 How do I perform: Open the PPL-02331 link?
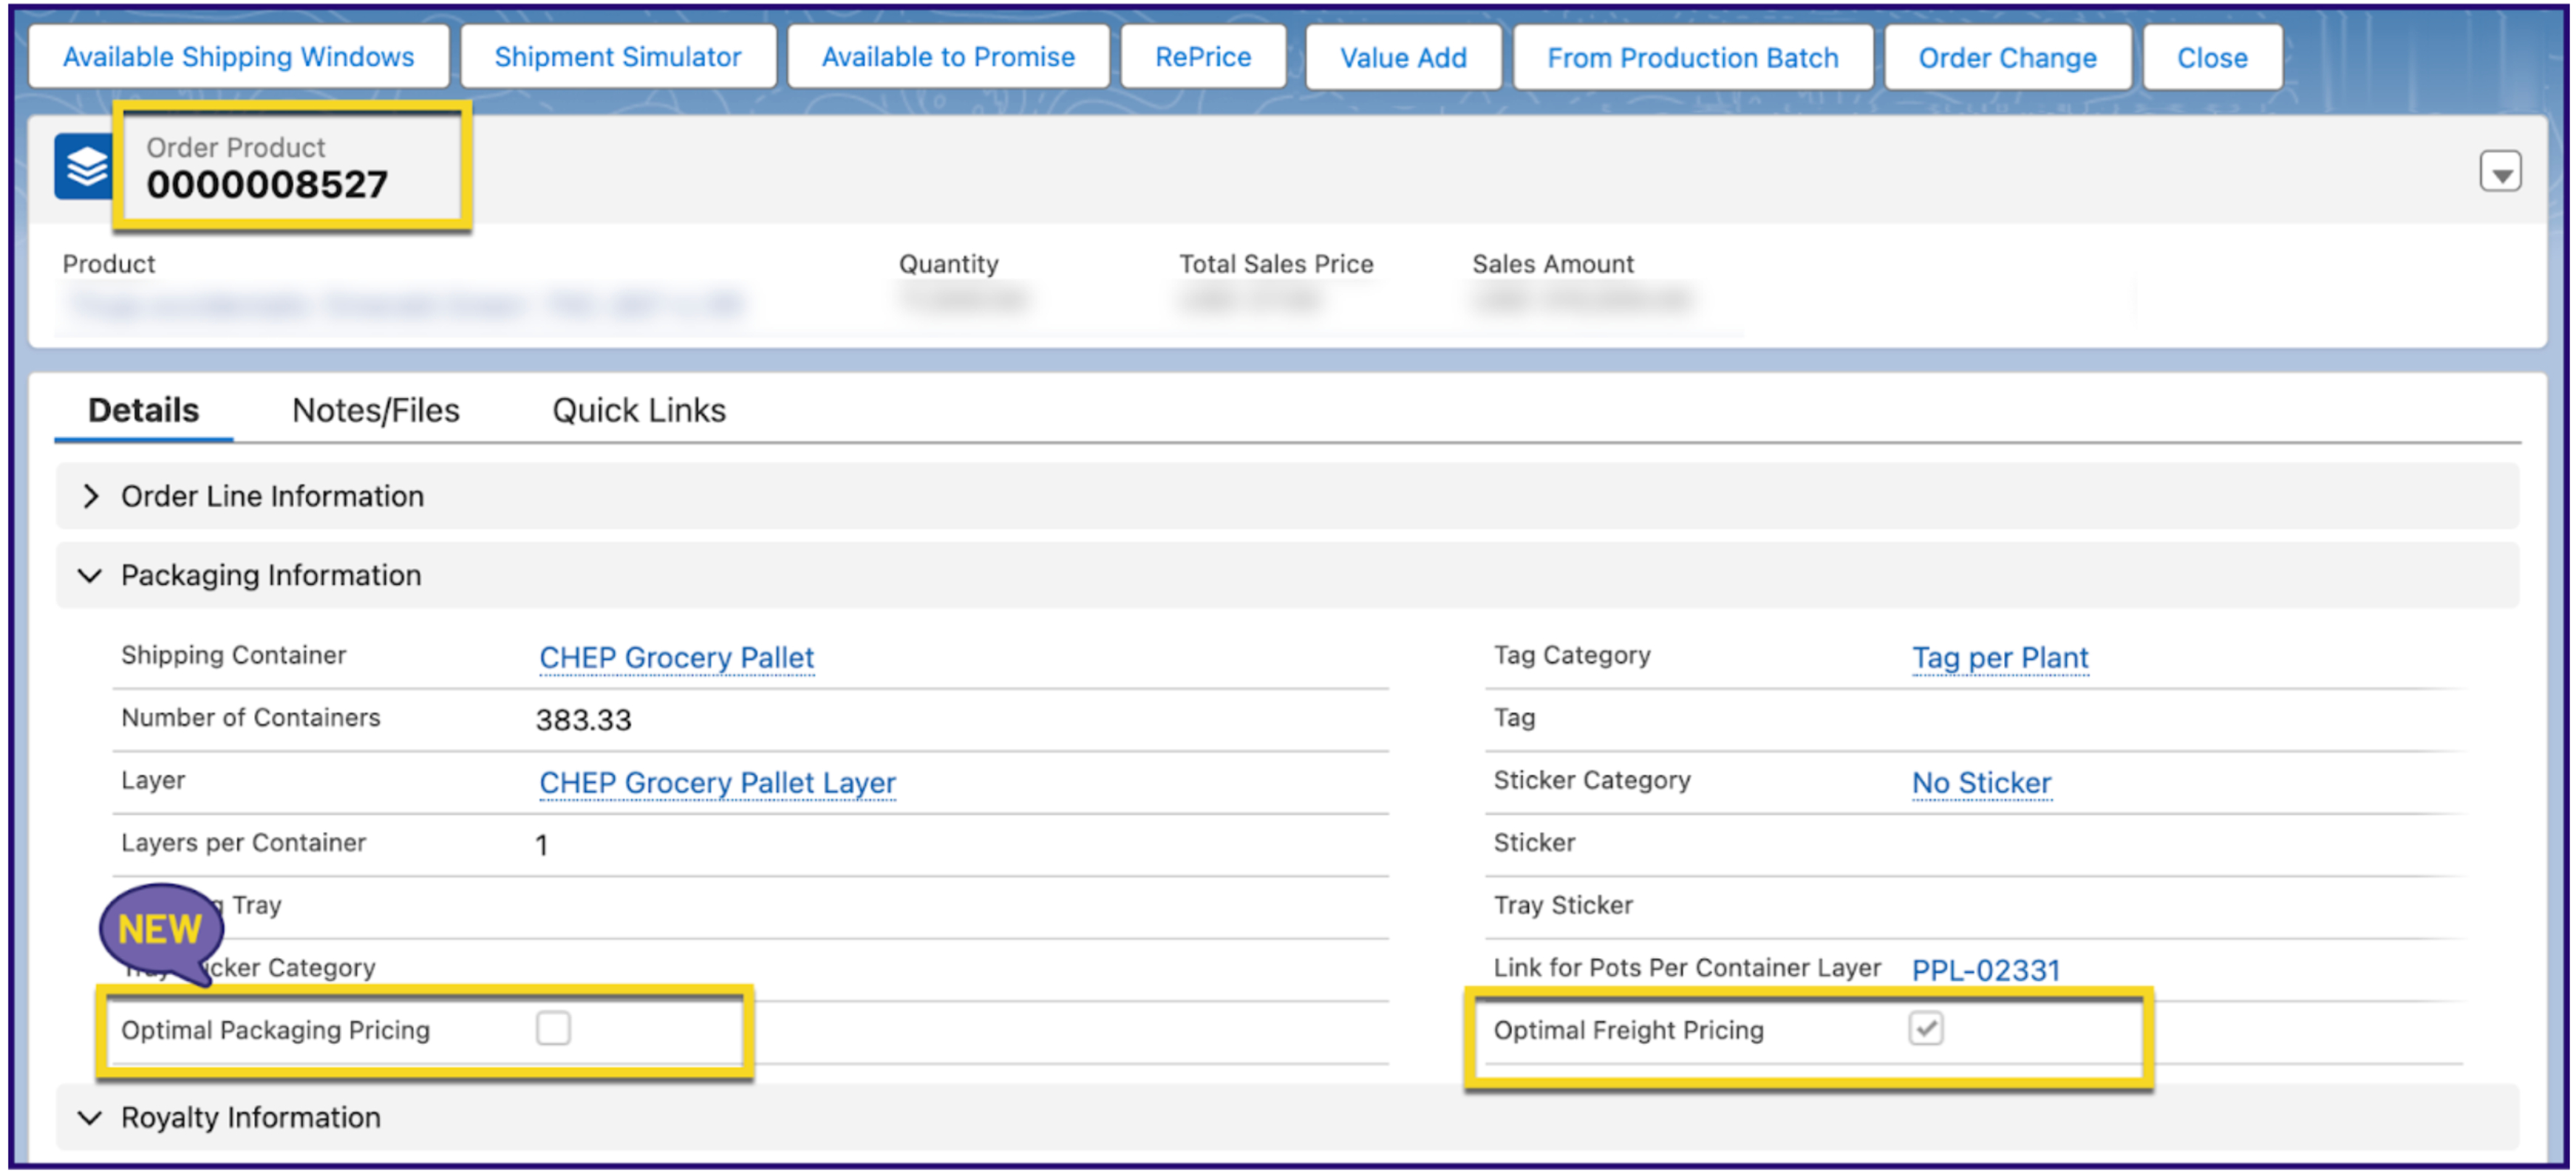coord(1985,970)
